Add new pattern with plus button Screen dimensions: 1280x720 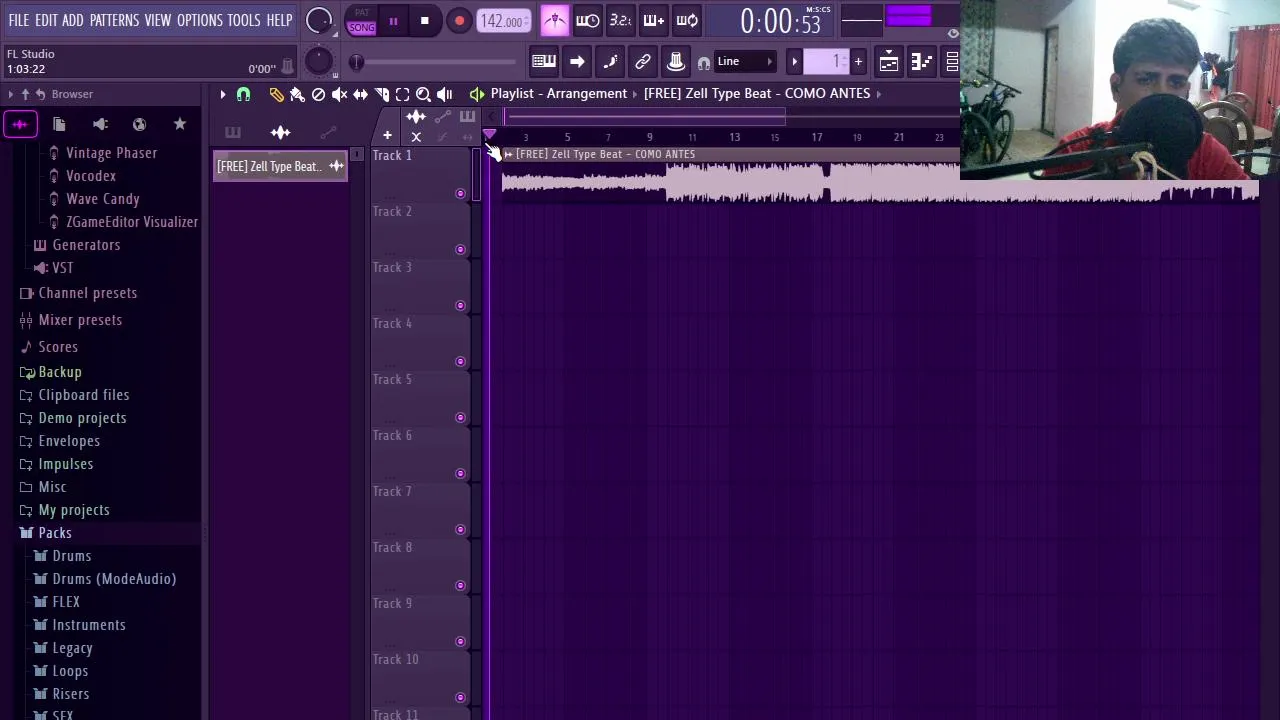(858, 62)
